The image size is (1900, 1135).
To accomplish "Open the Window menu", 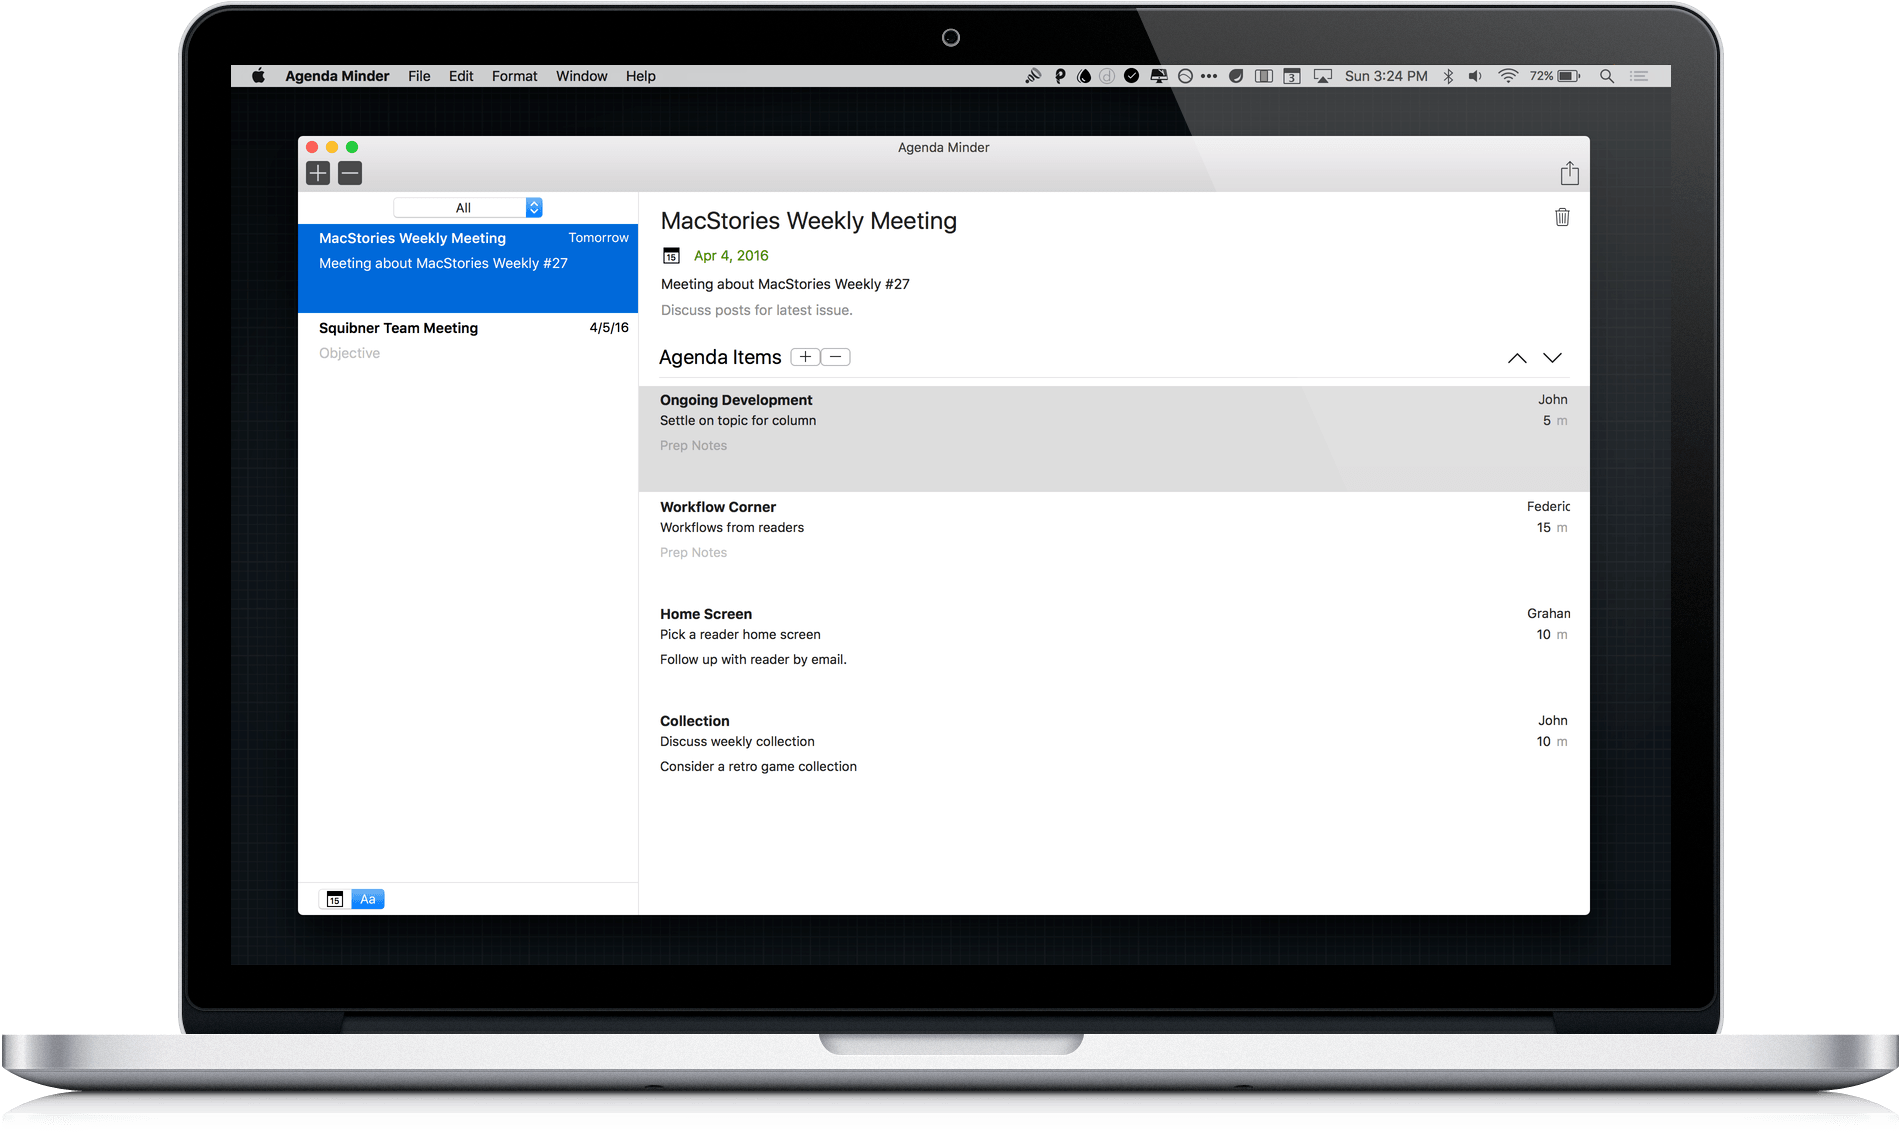I will click(x=581, y=76).
